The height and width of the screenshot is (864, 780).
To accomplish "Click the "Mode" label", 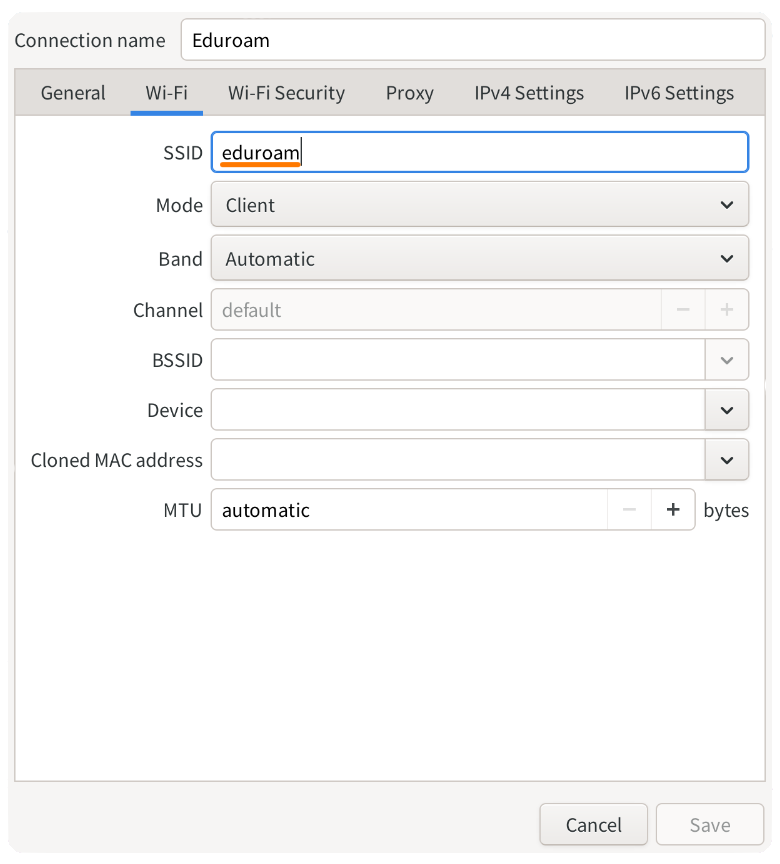I will coord(180,205).
